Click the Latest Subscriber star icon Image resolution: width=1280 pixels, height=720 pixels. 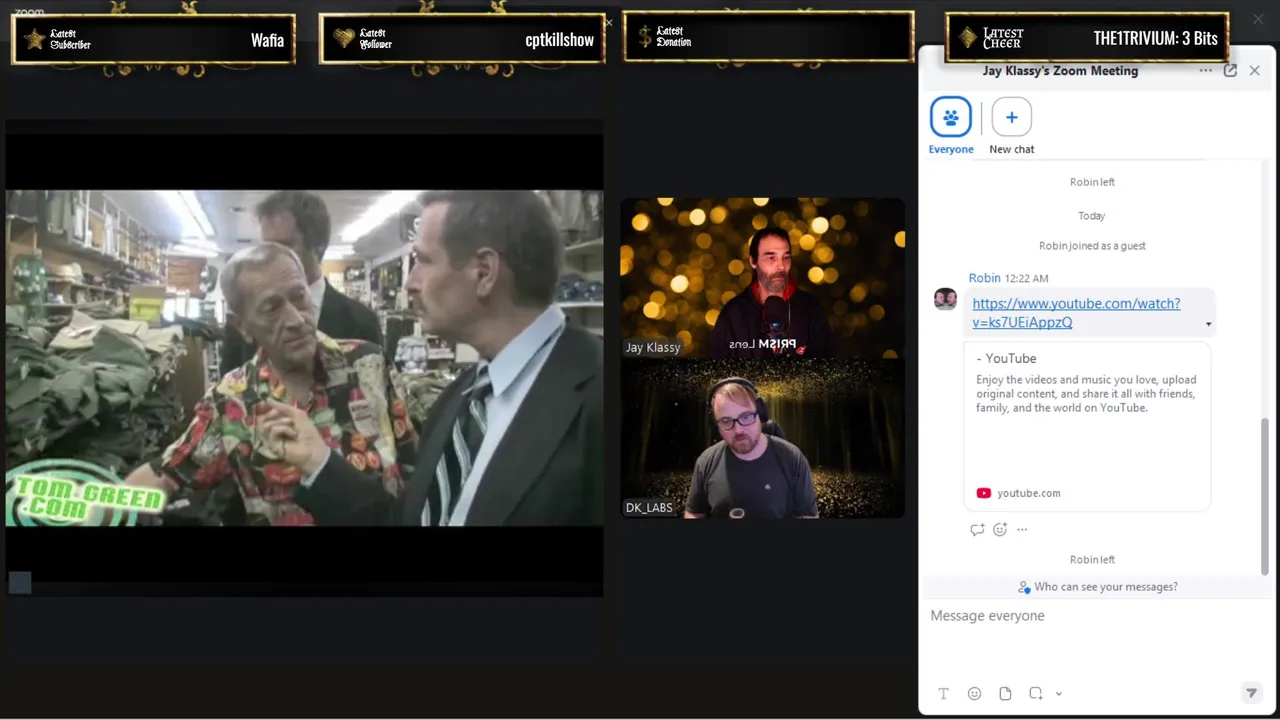click(x=34, y=39)
